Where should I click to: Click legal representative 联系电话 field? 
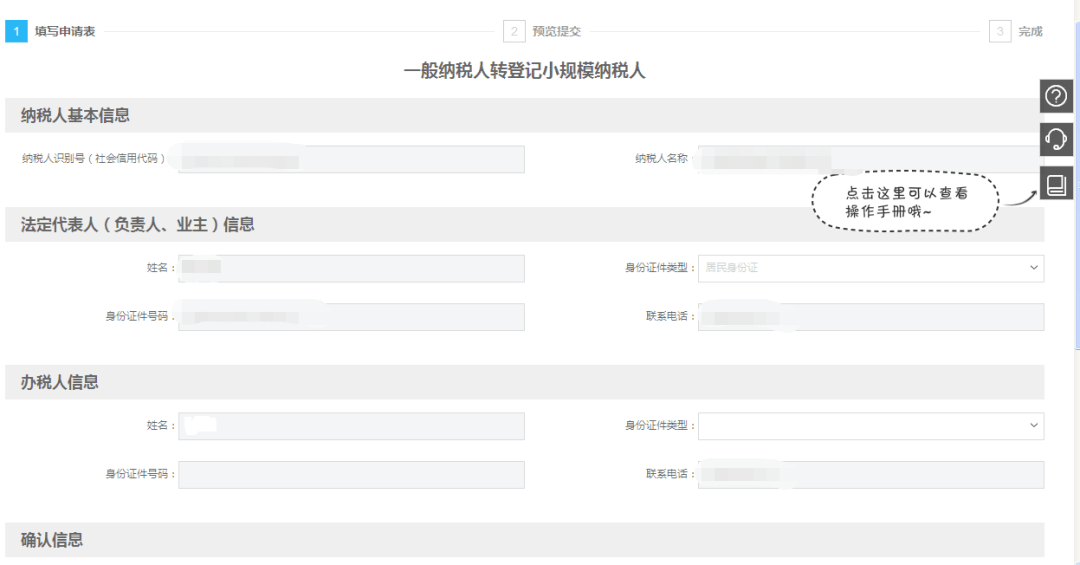(x=871, y=317)
